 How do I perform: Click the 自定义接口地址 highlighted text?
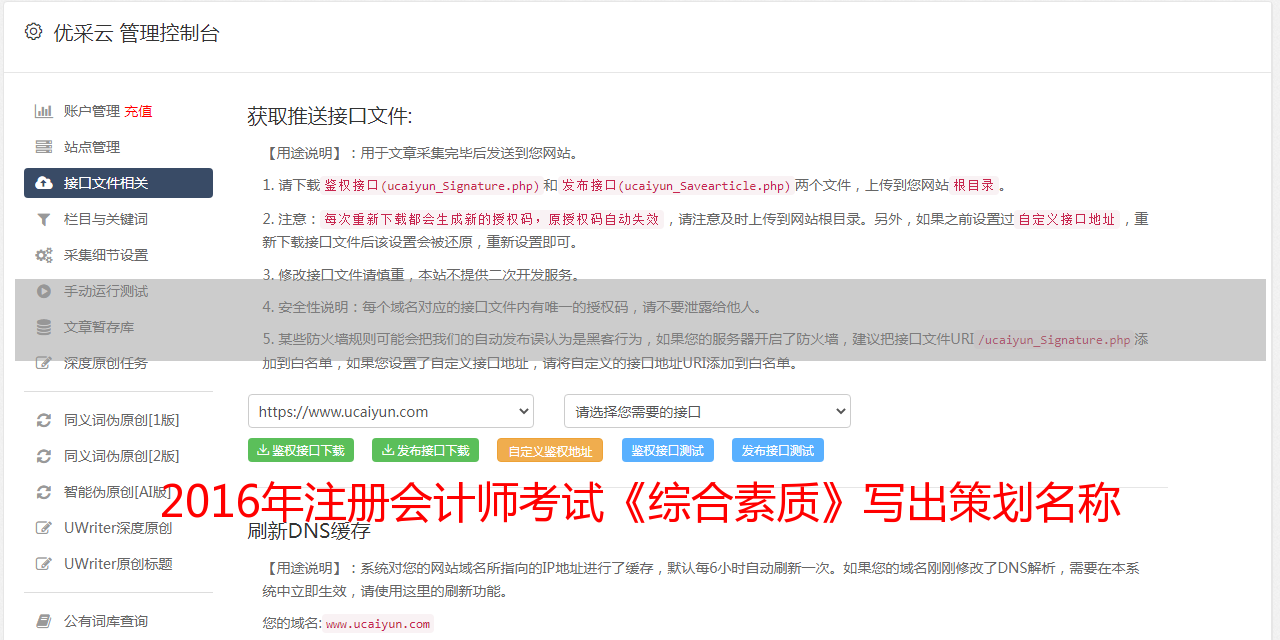[1066, 219]
